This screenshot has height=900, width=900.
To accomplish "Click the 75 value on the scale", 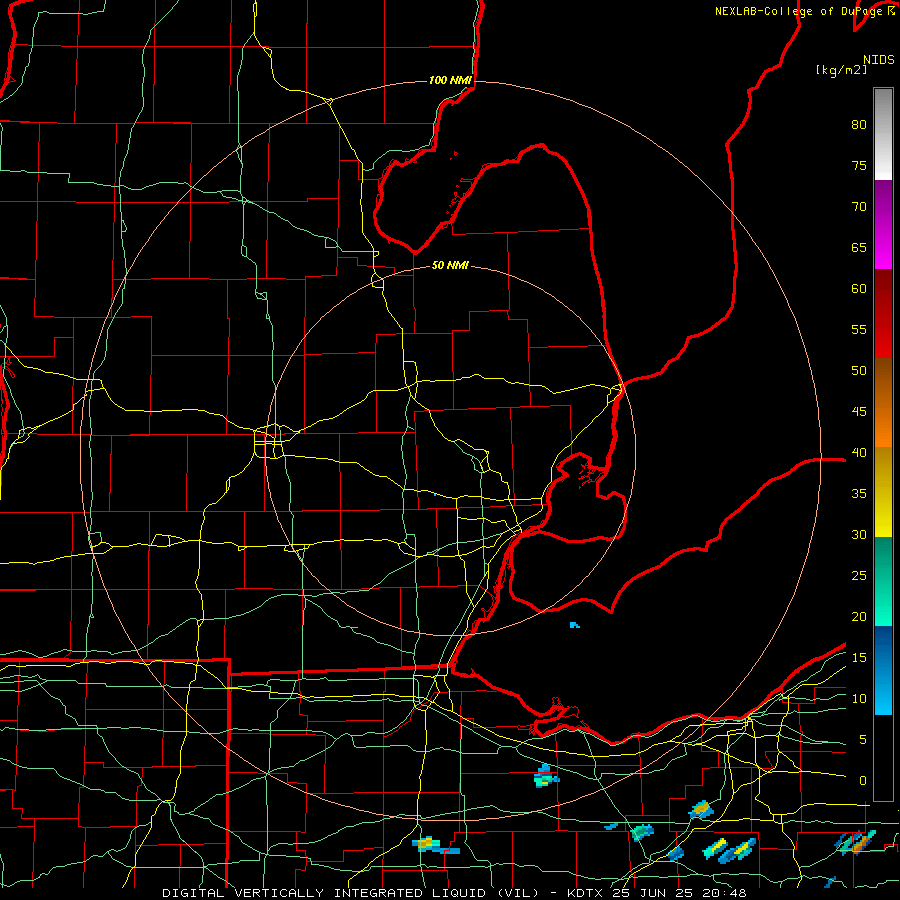I will (859, 166).
